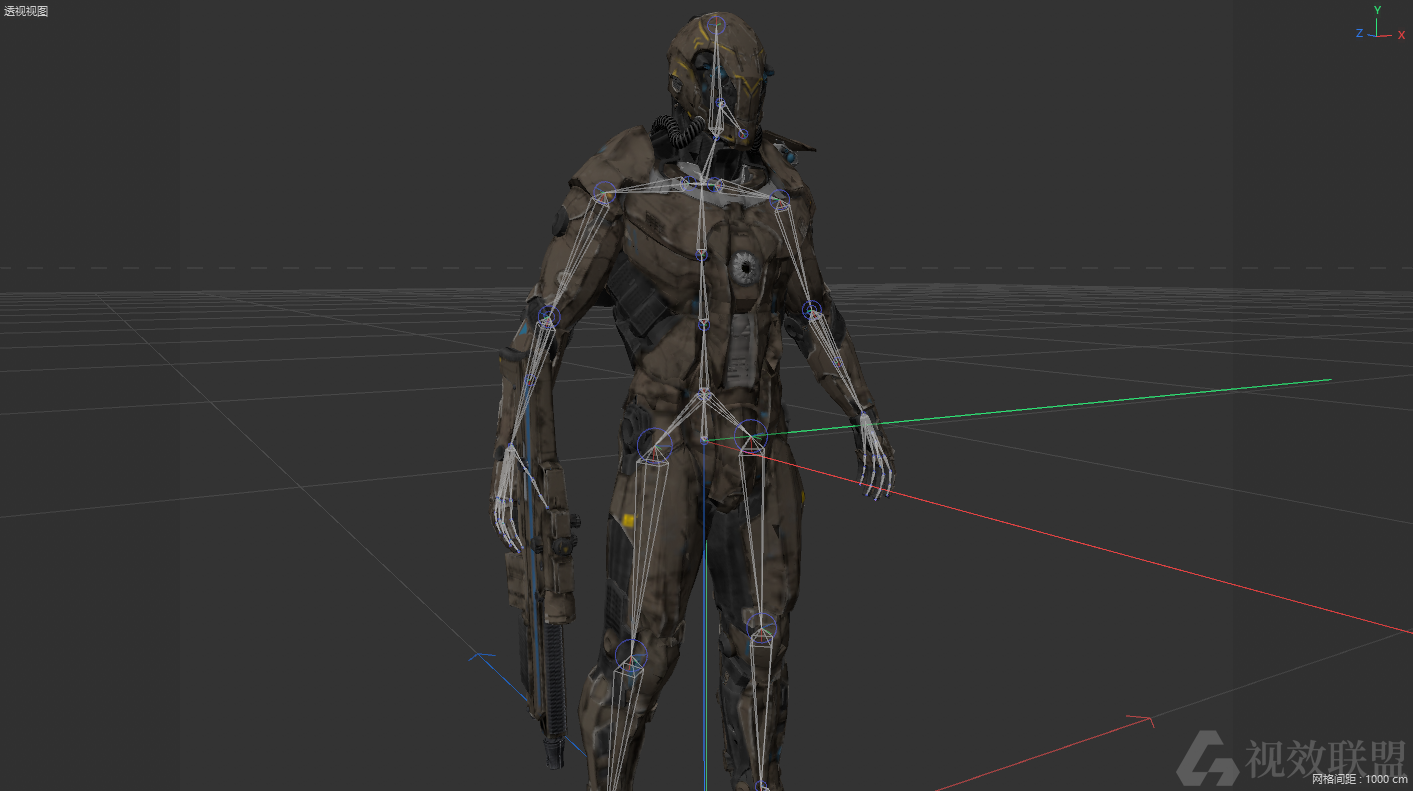Select the elbow joint of the rifle-holding arm

(x=549, y=317)
